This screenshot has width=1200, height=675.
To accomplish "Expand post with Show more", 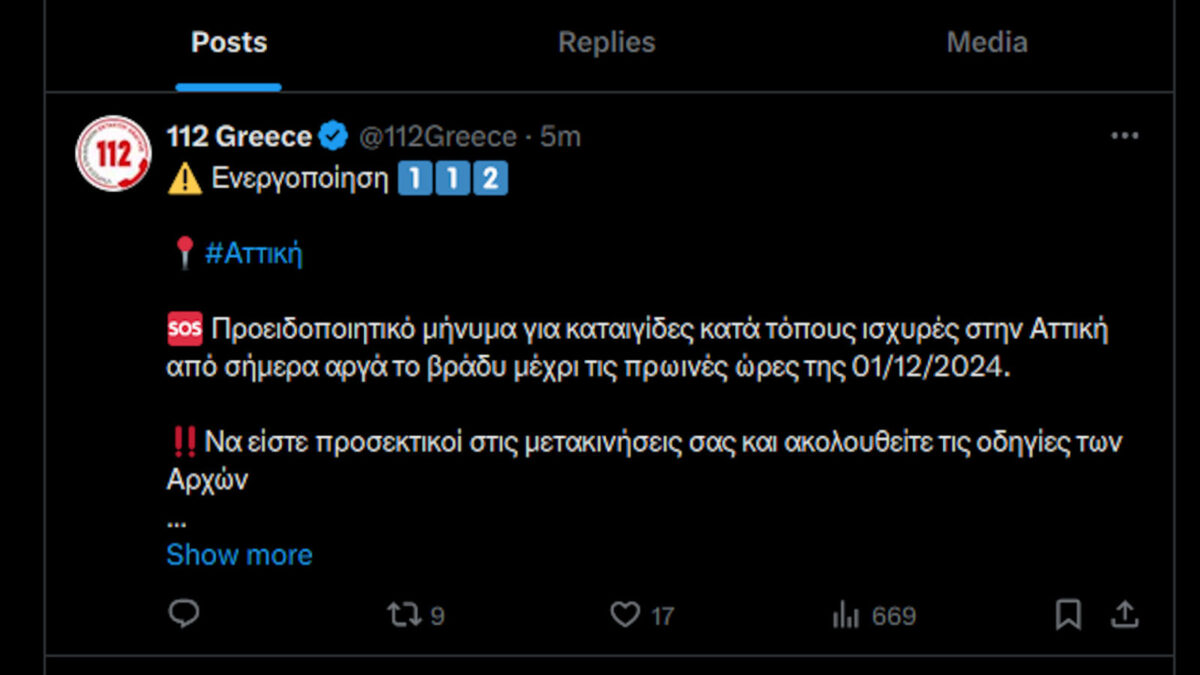I will pyautogui.click(x=239, y=555).
